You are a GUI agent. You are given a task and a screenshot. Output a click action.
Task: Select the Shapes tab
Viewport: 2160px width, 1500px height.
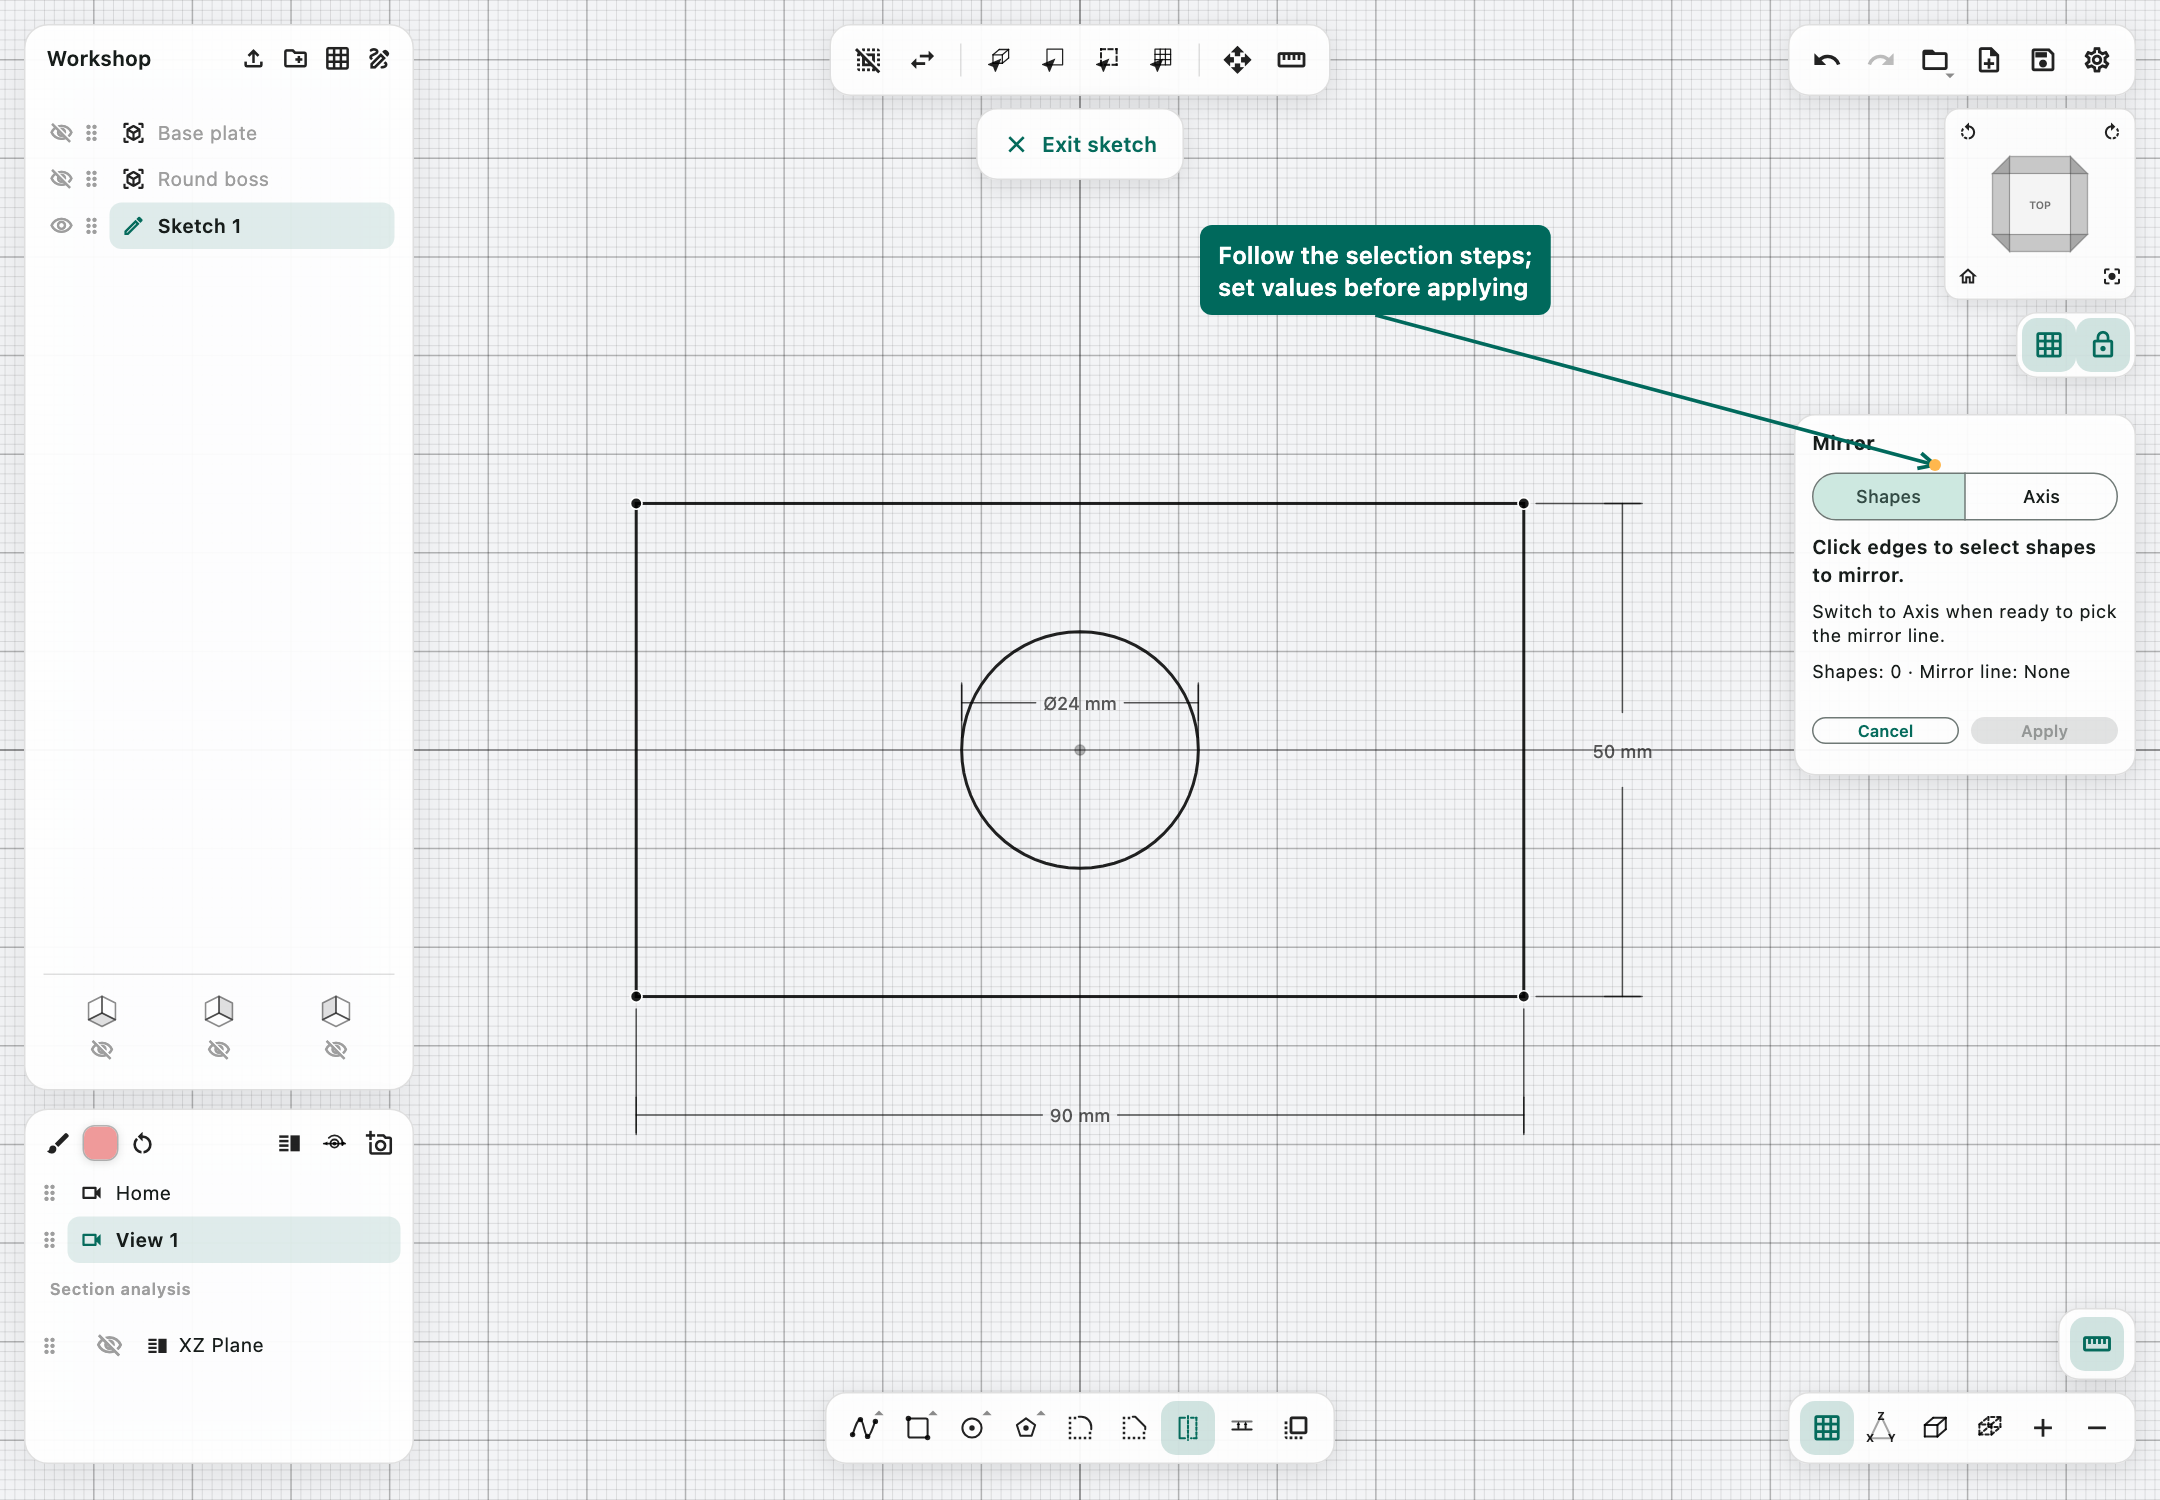1888,497
